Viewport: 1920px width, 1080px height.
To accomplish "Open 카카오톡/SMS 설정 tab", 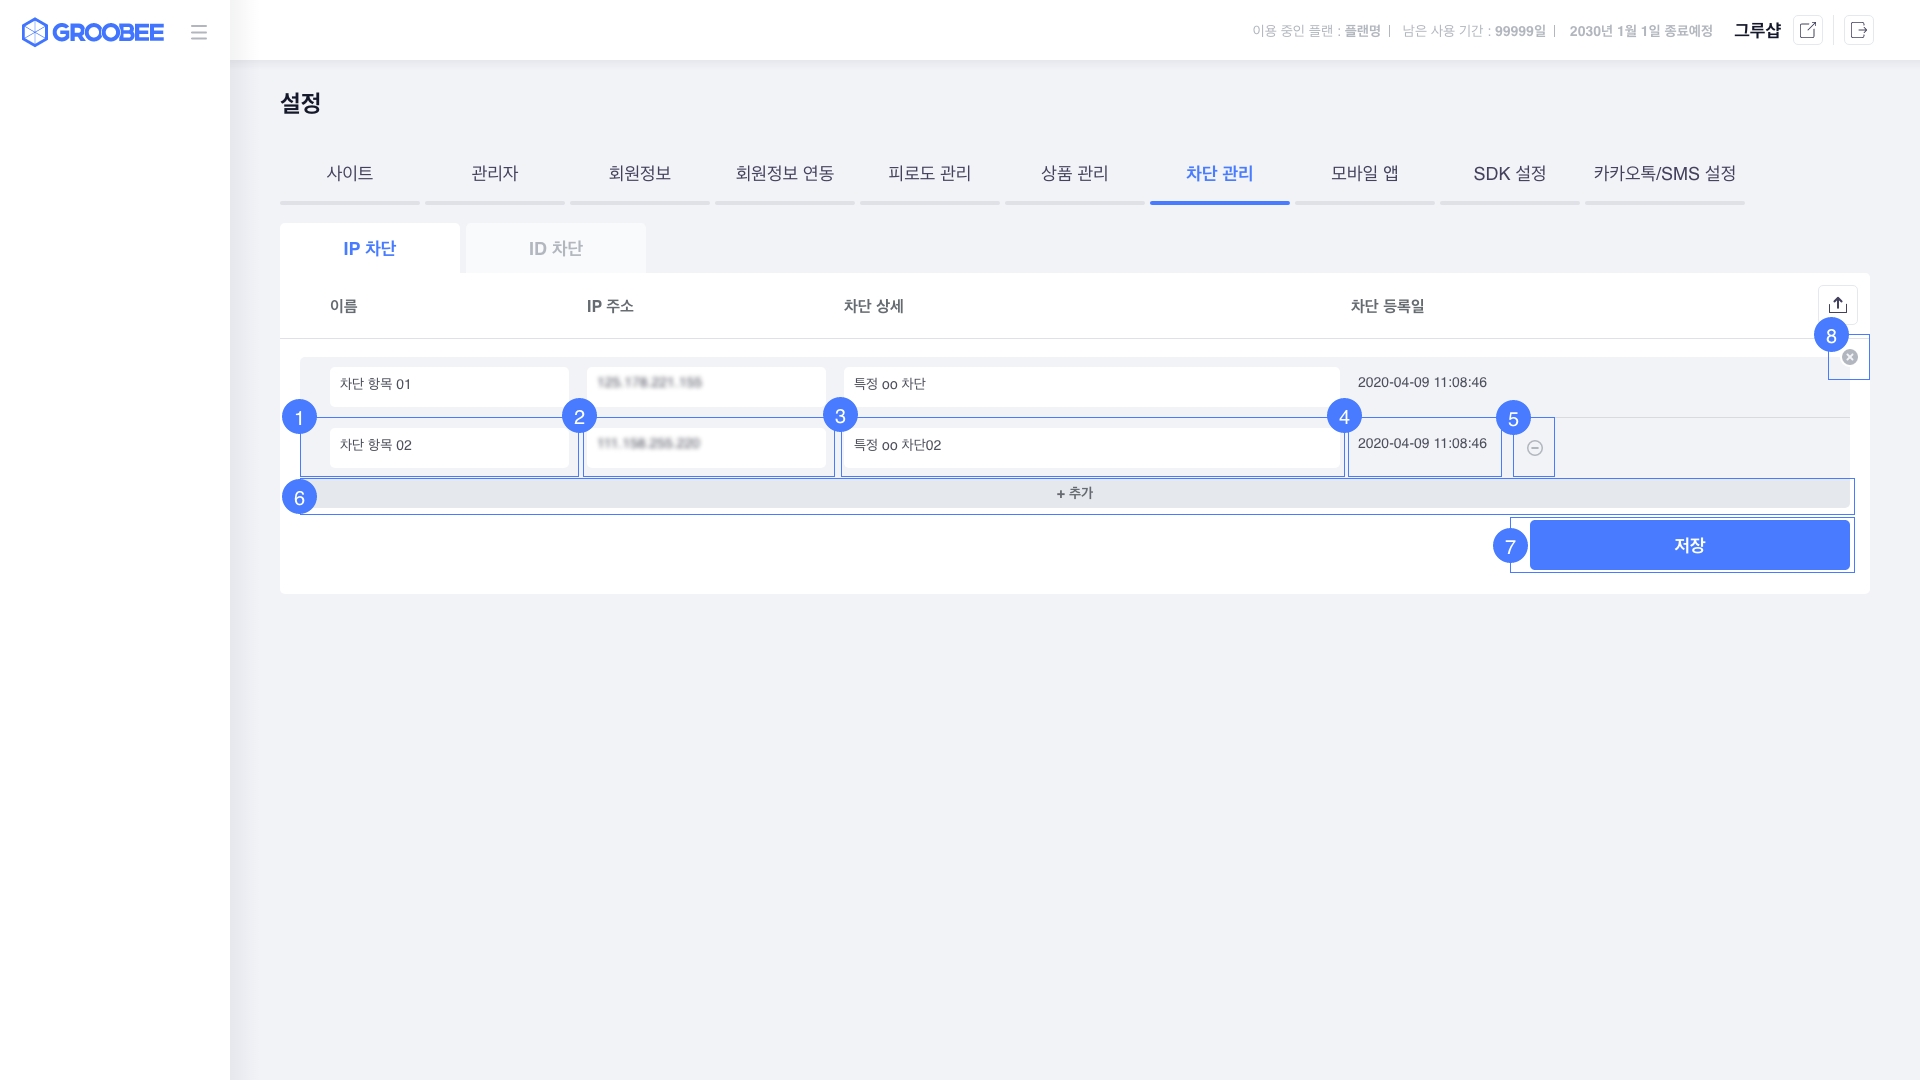I will click(1664, 173).
